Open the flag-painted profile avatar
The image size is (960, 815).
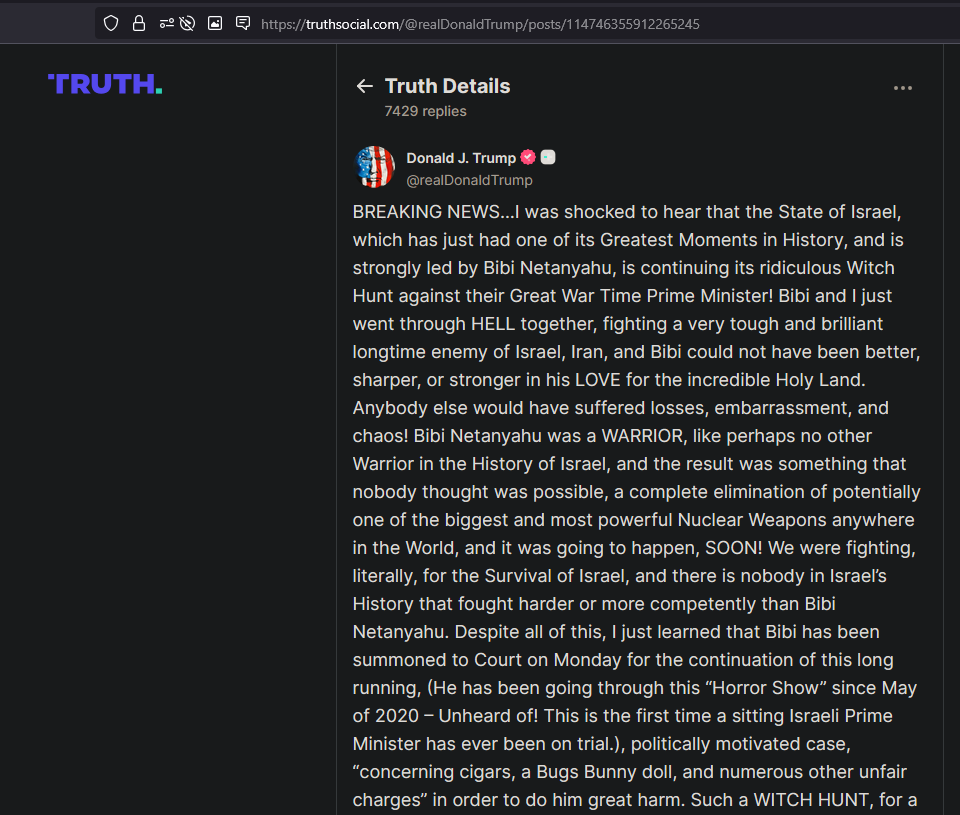click(375, 167)
